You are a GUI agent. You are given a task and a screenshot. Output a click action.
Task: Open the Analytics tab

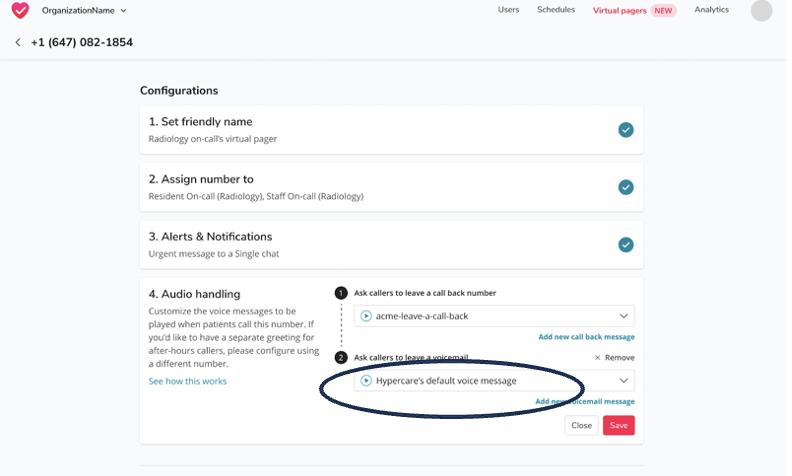click(711, 10)
